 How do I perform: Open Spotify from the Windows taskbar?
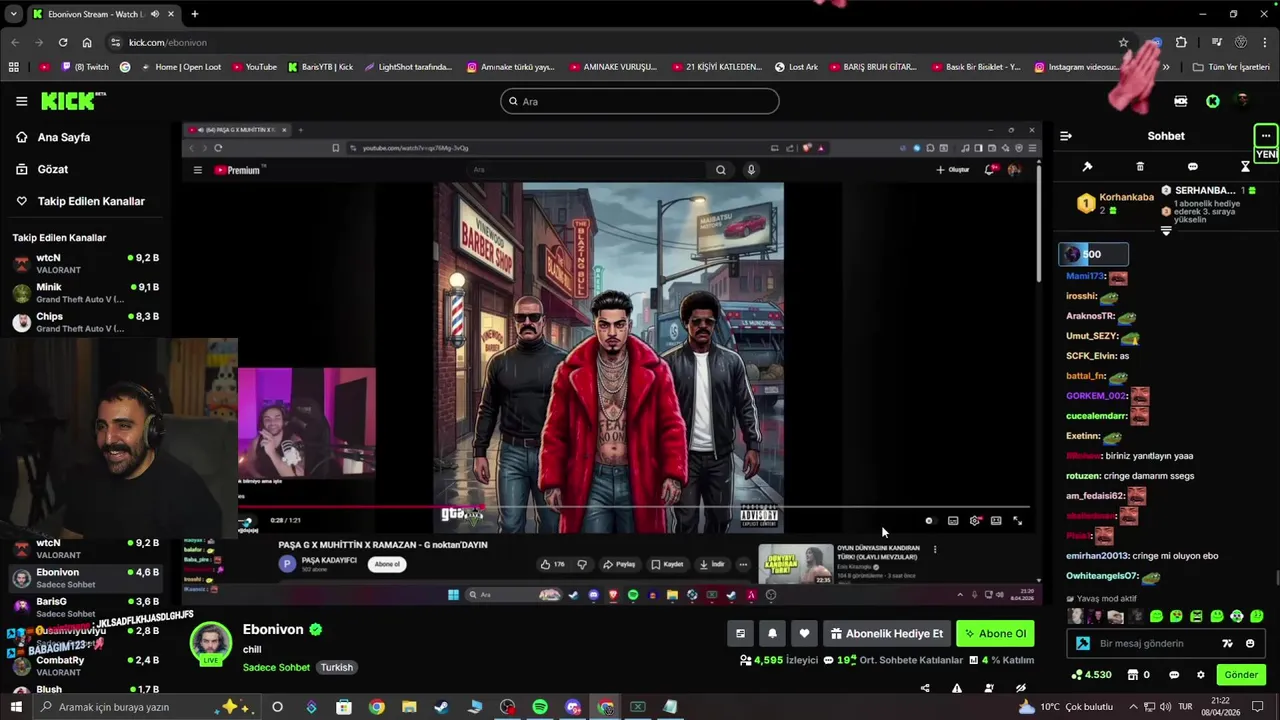coord(540,707)
